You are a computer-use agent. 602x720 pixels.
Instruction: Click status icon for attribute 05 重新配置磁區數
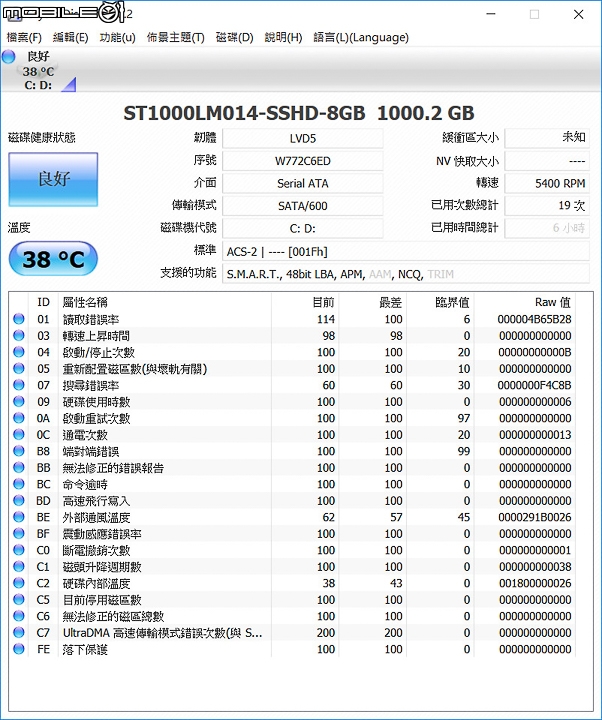point(19,368)
